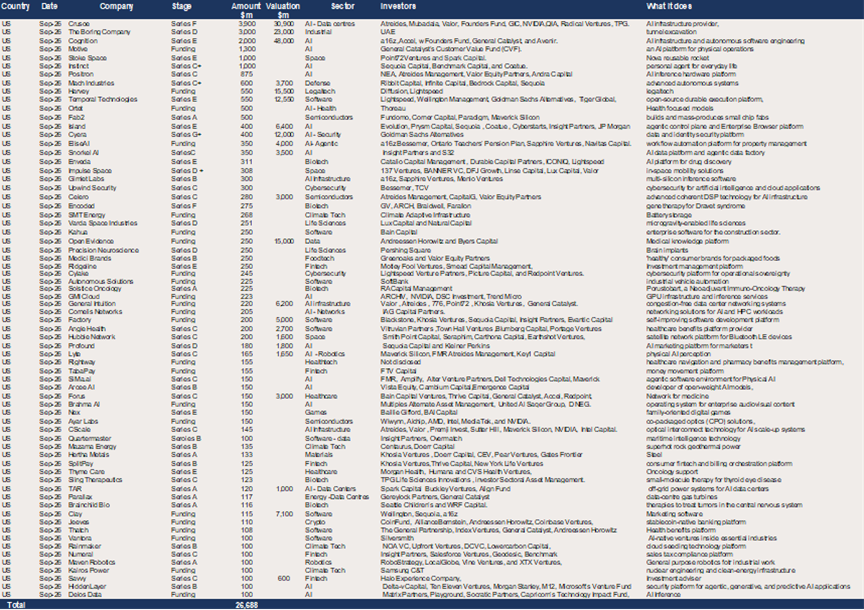Image resolution: width=864 pixels, height=610 pixels.
Task: Select the Legaltech sector cell
Action: [x=320, y=91]
